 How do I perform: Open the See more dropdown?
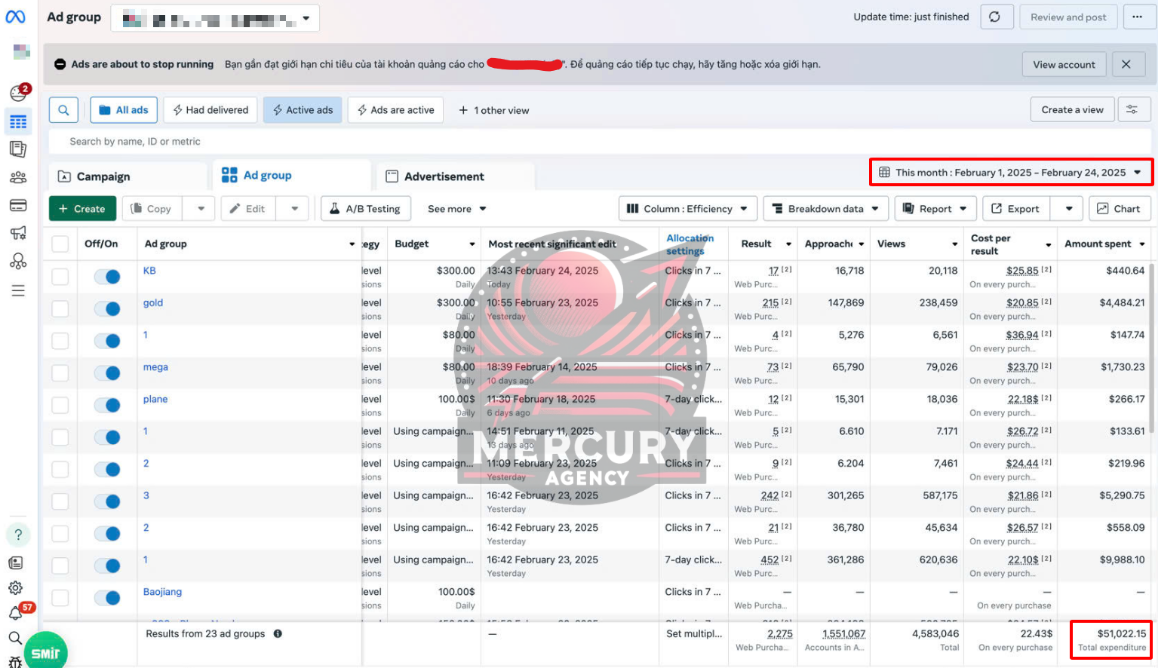tap(457, 209)
